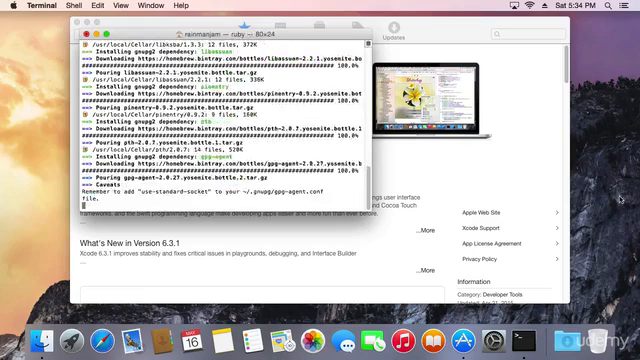Click Category: Developer Tools text

point(490,295)
